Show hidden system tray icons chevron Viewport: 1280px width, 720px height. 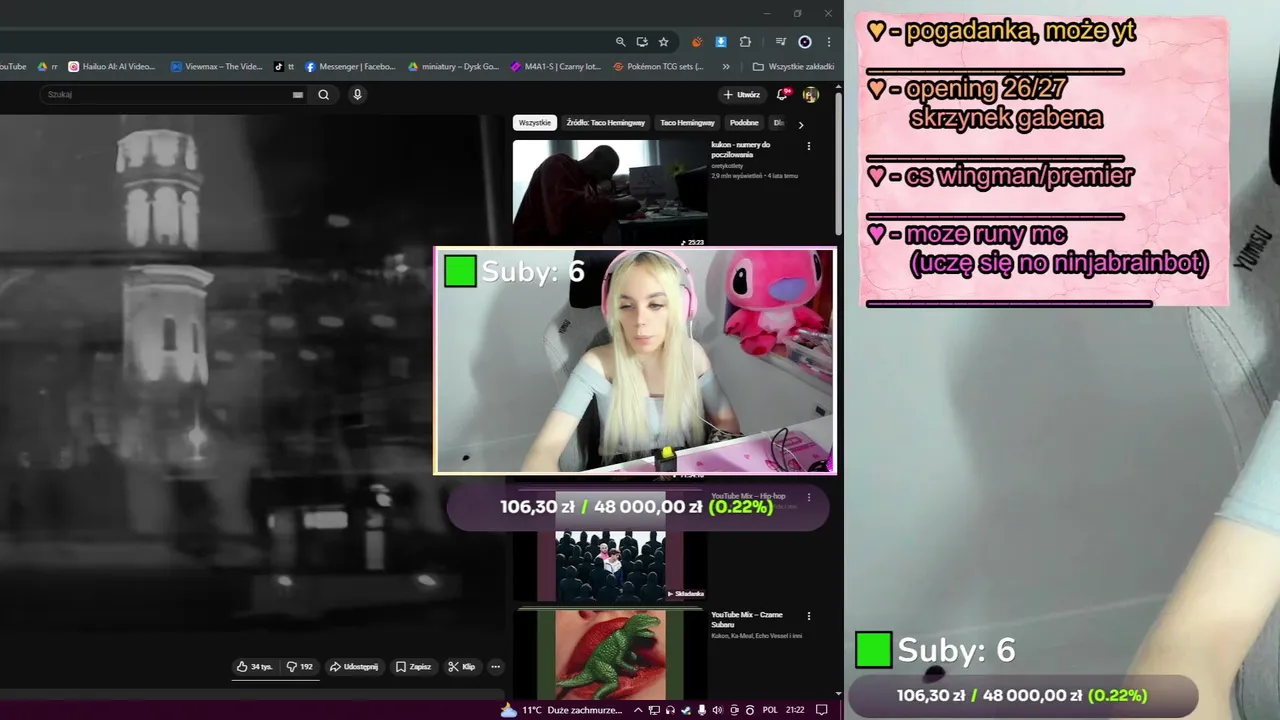pos(638,710)
